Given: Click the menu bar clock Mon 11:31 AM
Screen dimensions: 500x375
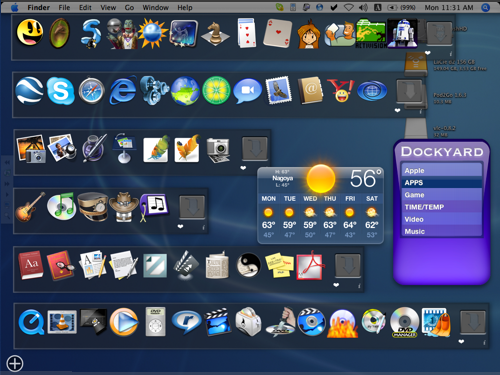Looking at the screenshot, I should pos(449,7).
